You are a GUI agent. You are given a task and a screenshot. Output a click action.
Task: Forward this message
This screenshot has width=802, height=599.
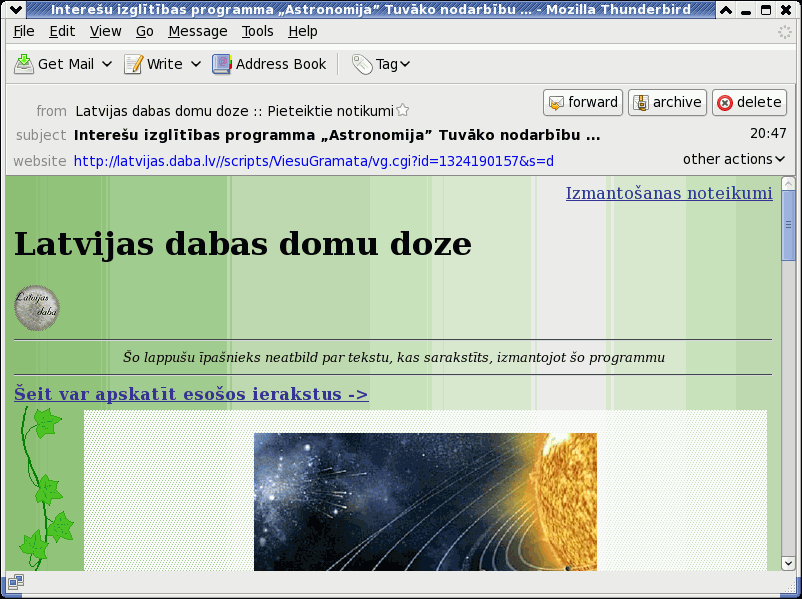coord(583,102)
